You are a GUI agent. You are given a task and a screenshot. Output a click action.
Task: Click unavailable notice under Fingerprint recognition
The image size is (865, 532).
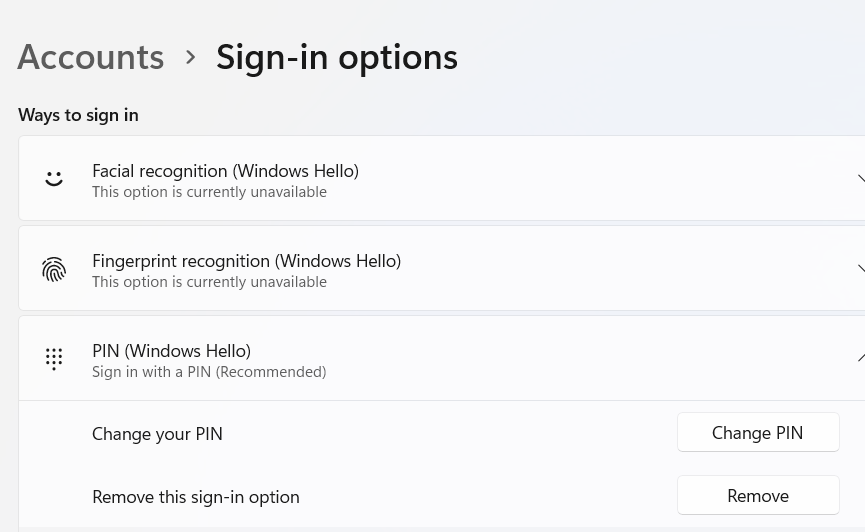[209, 282]
